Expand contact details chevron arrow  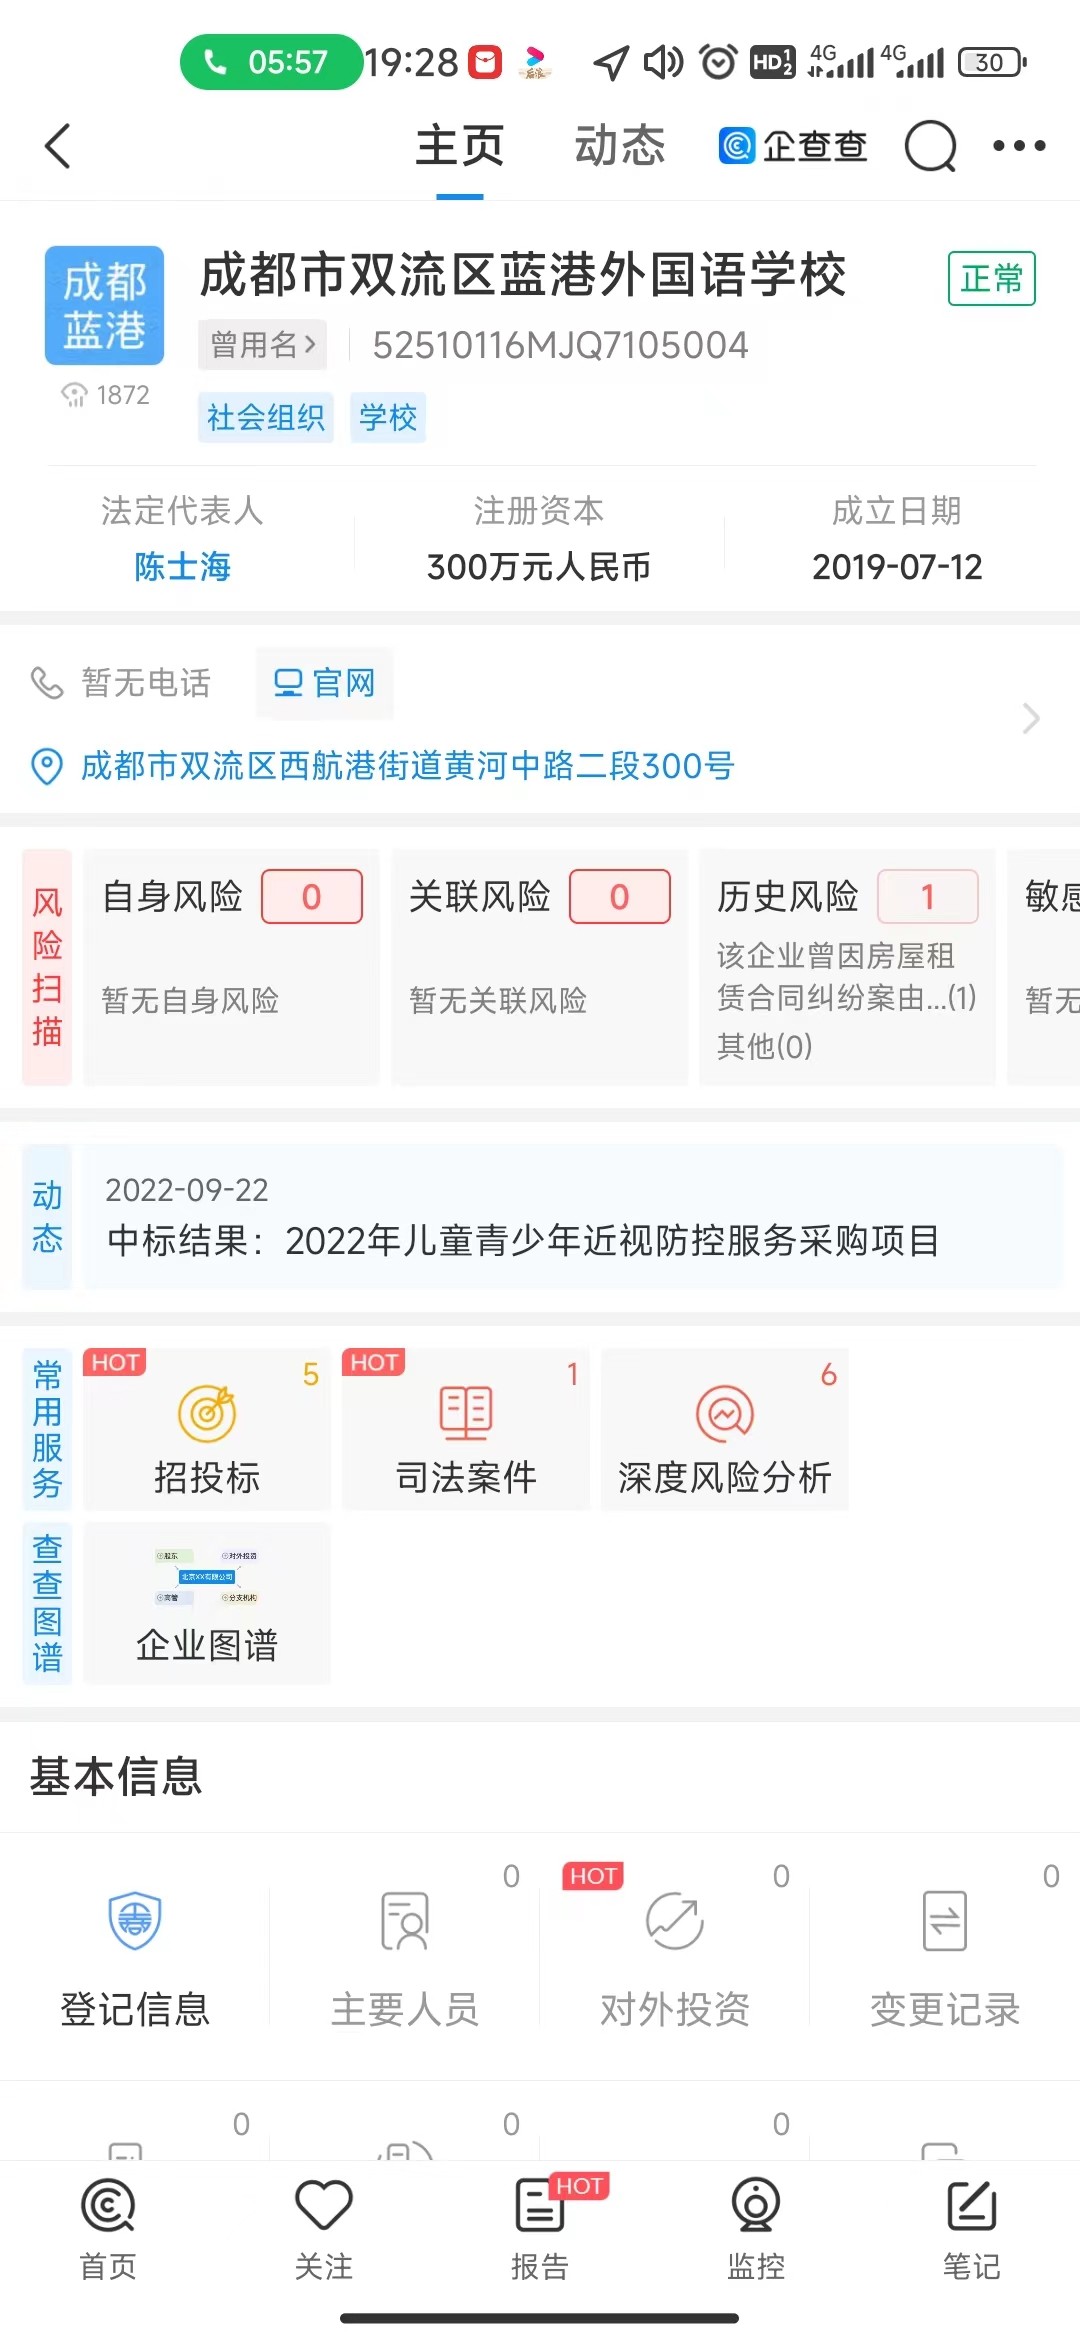(x=1031, y=718)
